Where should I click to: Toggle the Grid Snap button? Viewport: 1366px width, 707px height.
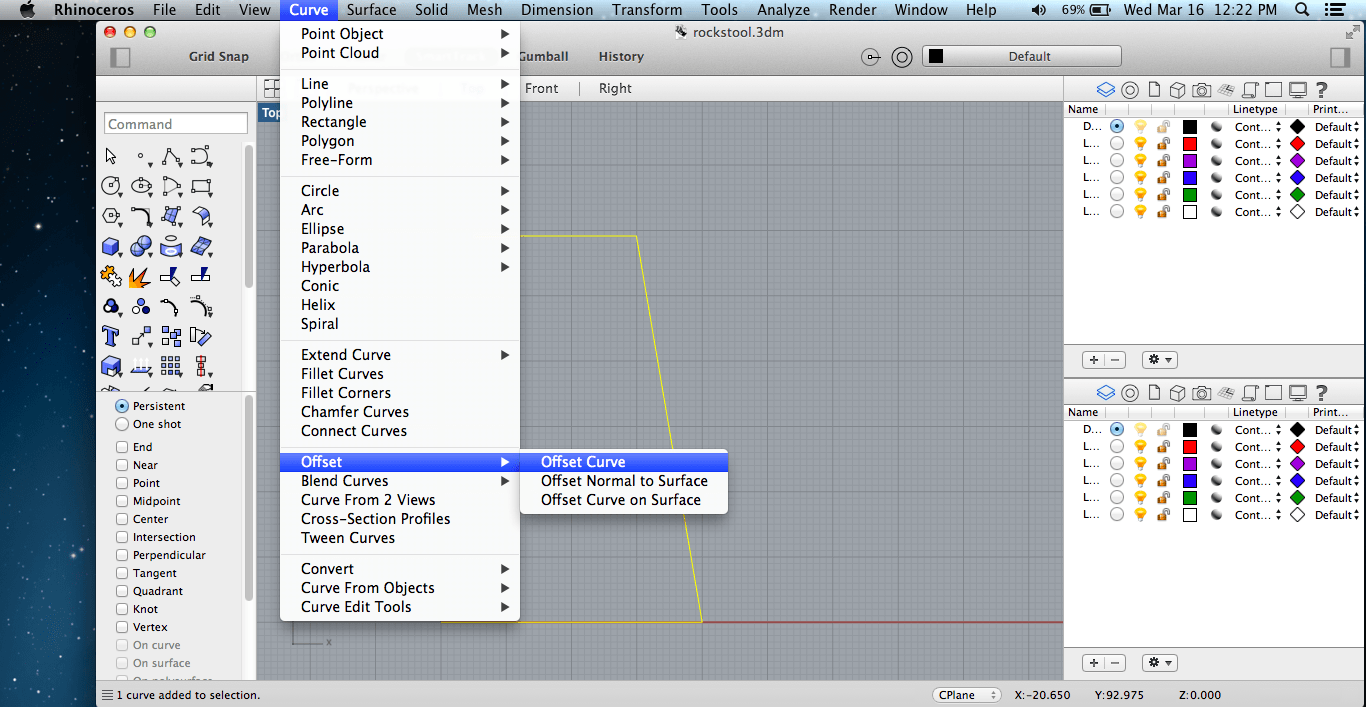[x=219, y=57]
